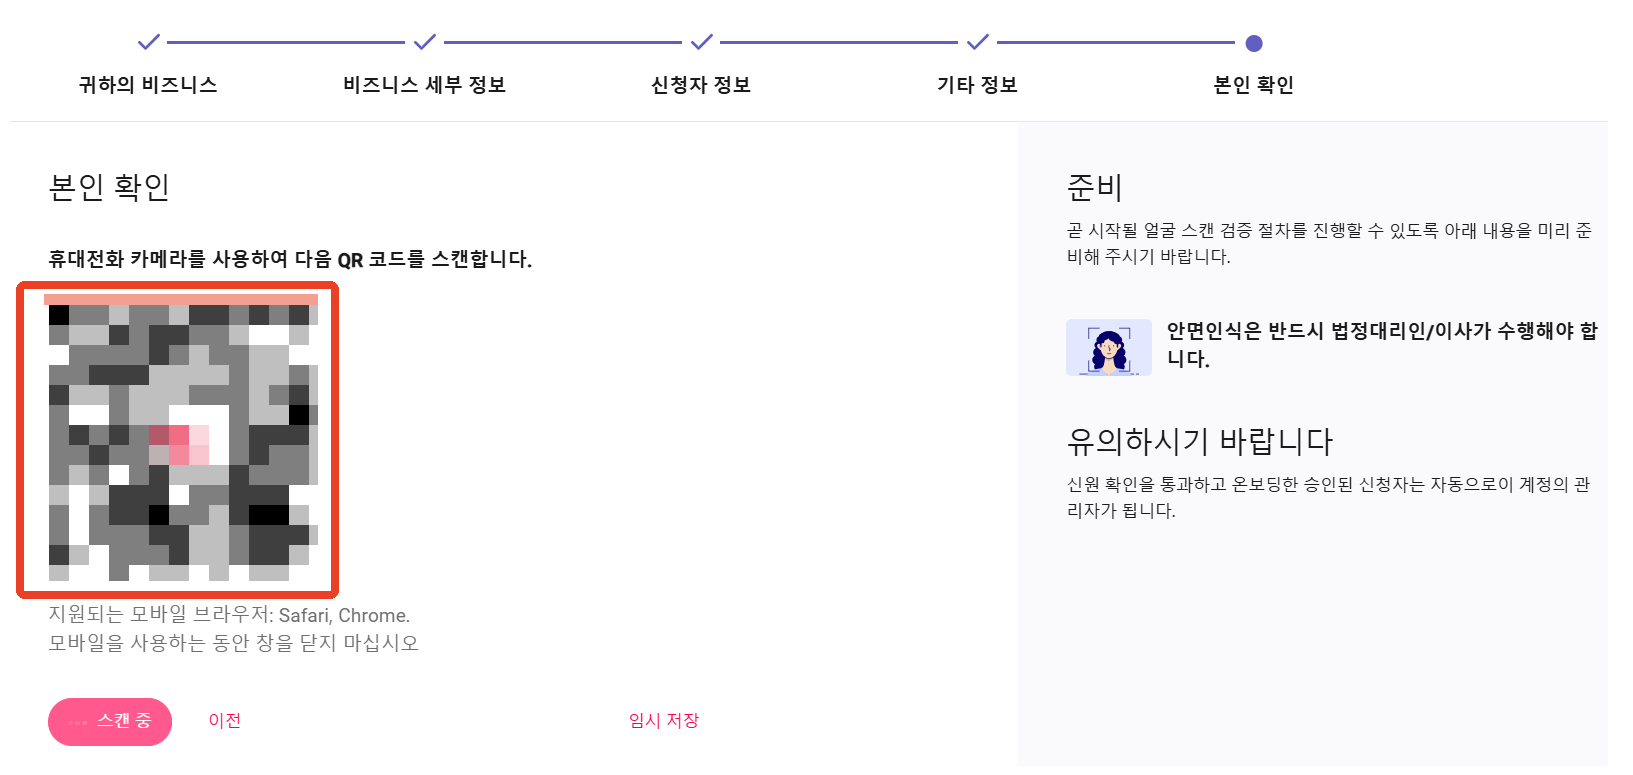Click the 준비 heading in side panel

point(1095,187)
